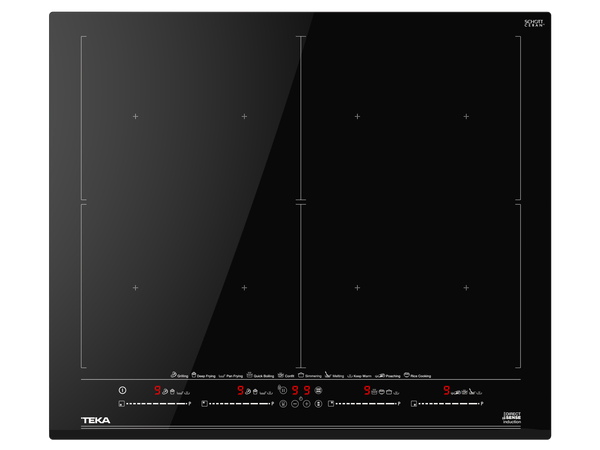Click the 'Poaching' legend label

pyautogui.click(x=393, y=376)
